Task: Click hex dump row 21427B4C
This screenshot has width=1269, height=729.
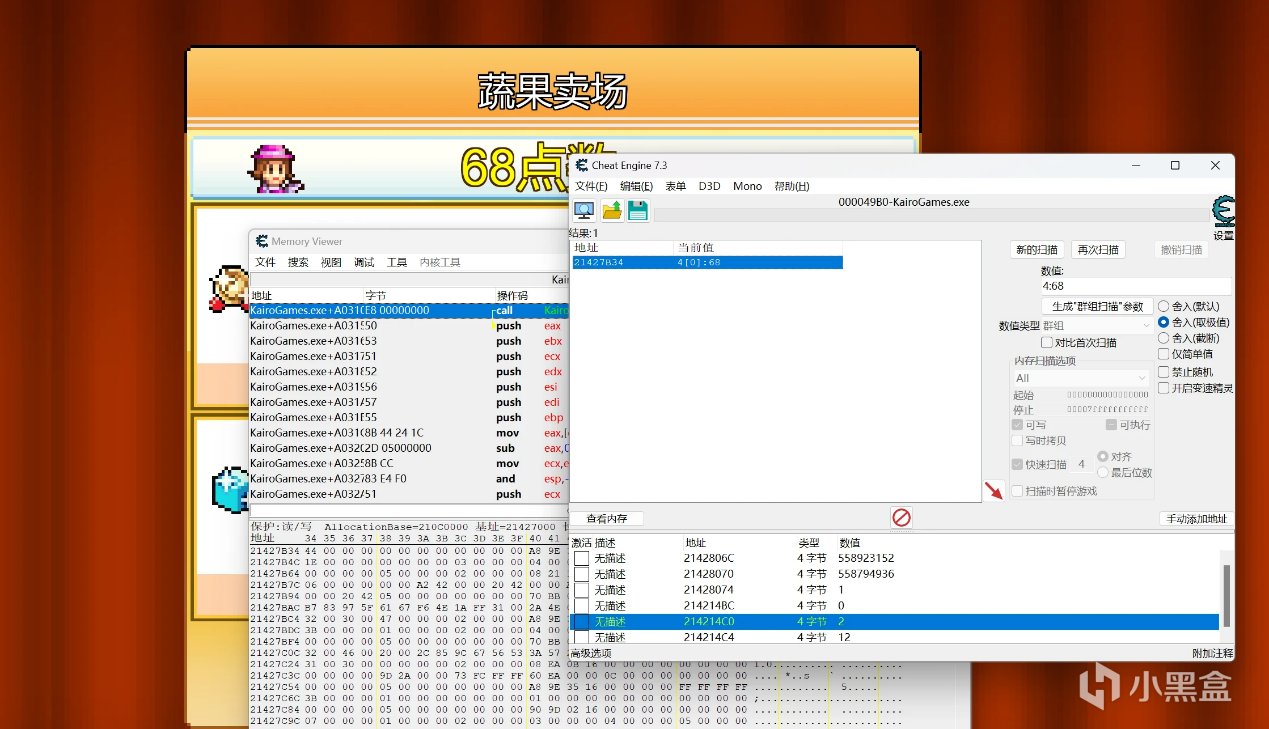Action: (x=409, y=562)
